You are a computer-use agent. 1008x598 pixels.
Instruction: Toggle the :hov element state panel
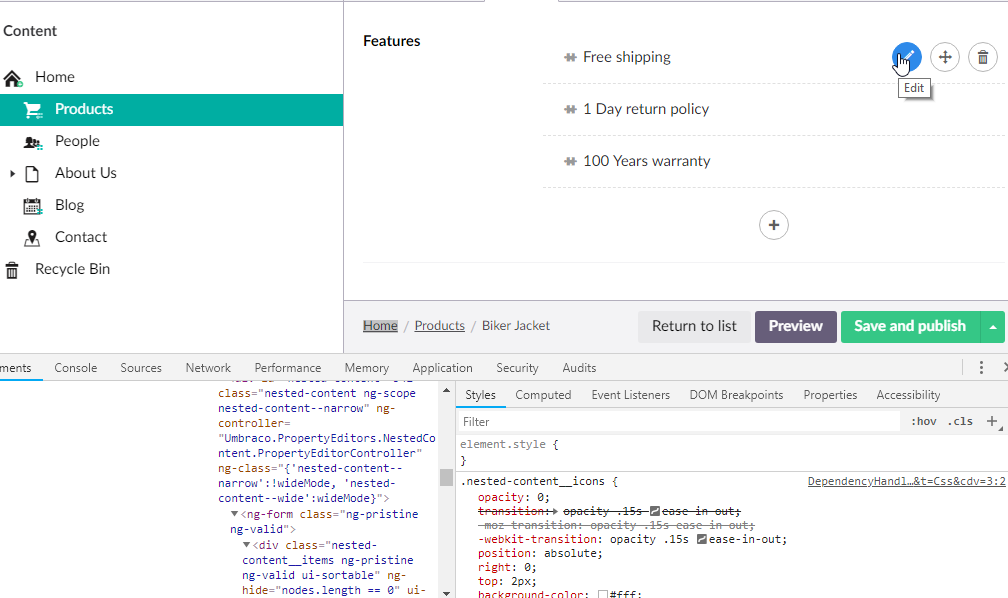[923, 422]
